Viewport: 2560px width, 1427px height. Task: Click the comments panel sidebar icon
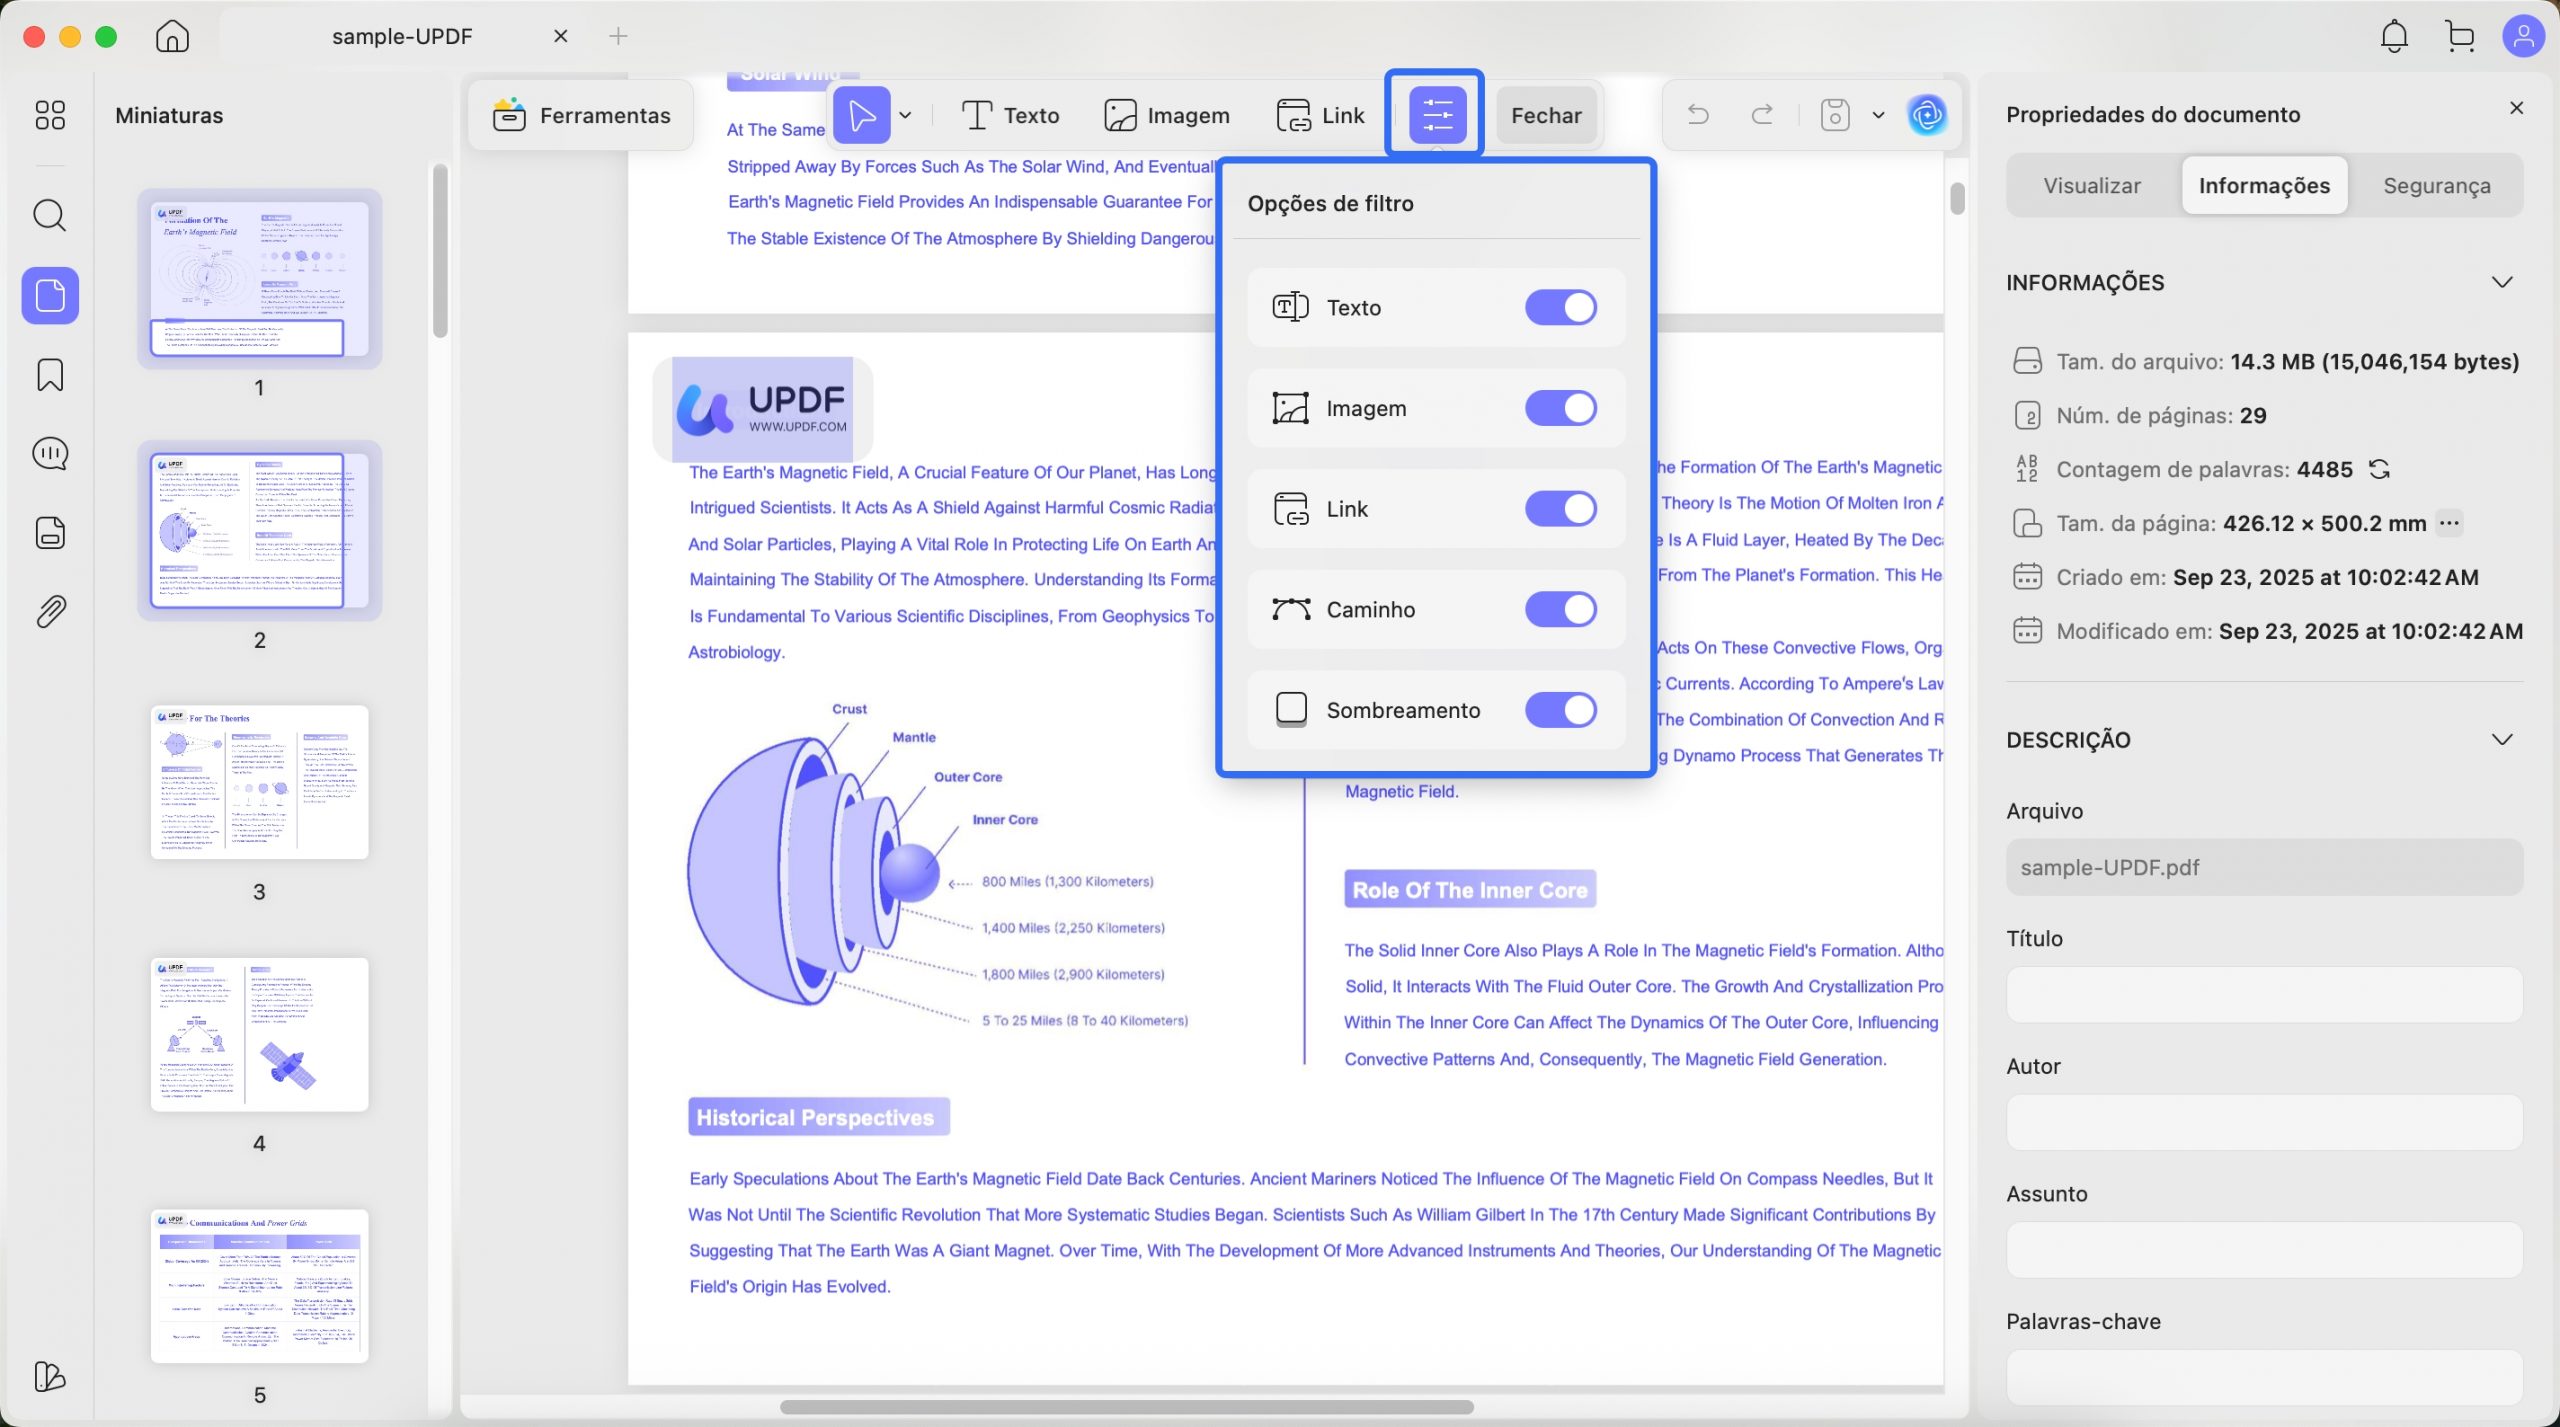pos(50,454)
